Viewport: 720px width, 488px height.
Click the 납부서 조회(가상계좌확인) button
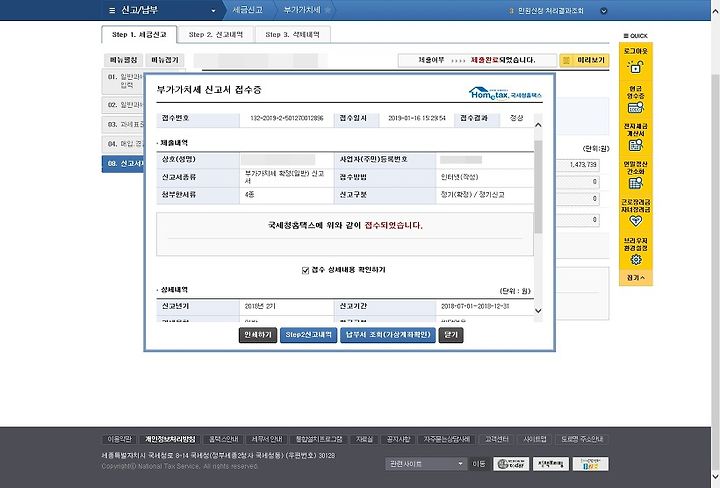click(388, 335)
